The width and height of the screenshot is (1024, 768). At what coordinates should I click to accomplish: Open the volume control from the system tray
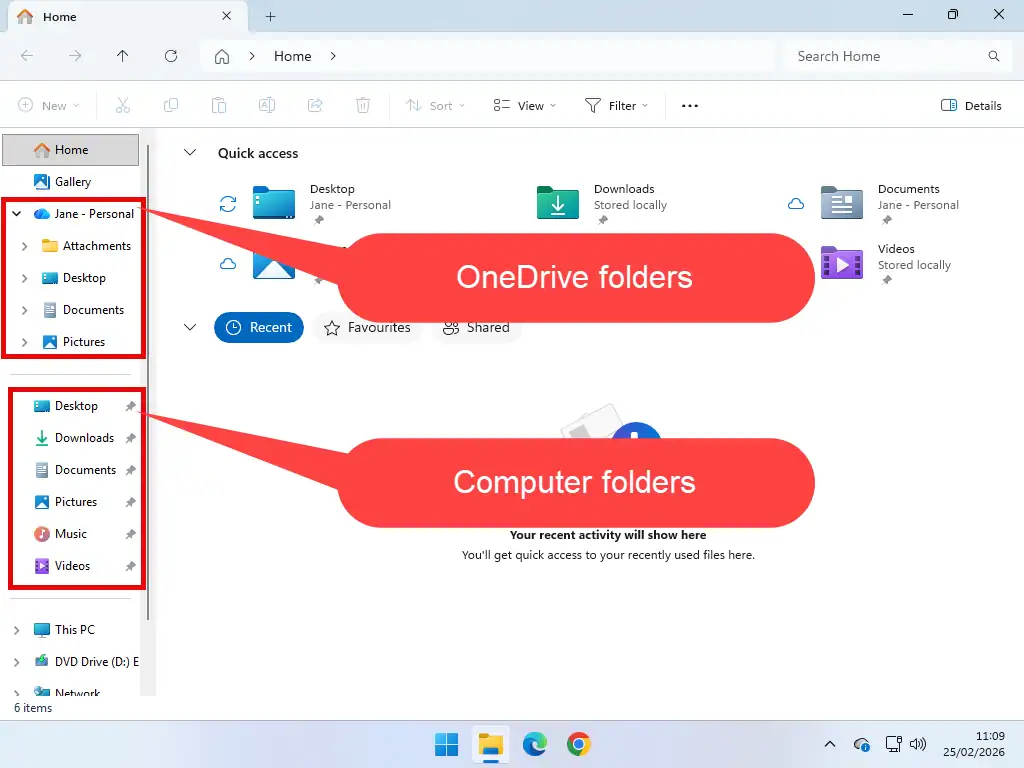pyautogui.click(x=917, y=744)
